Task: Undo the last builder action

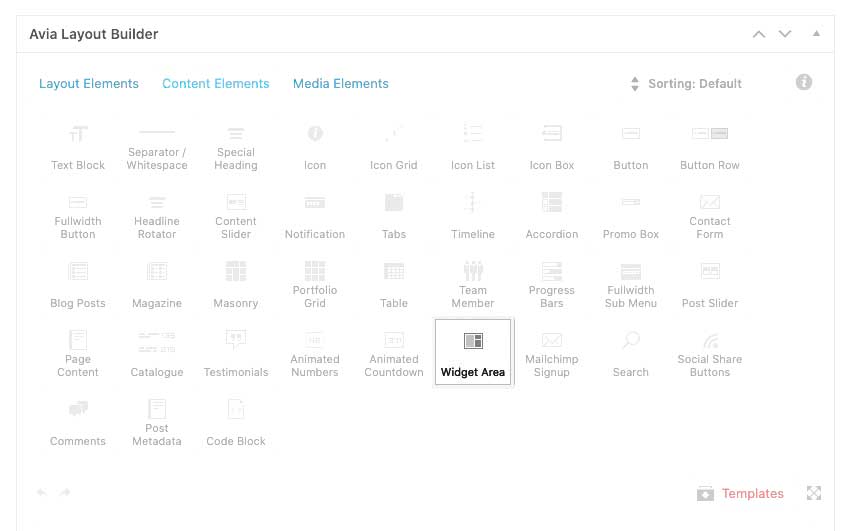Action: pyautogui.click(x=42, y=492)
